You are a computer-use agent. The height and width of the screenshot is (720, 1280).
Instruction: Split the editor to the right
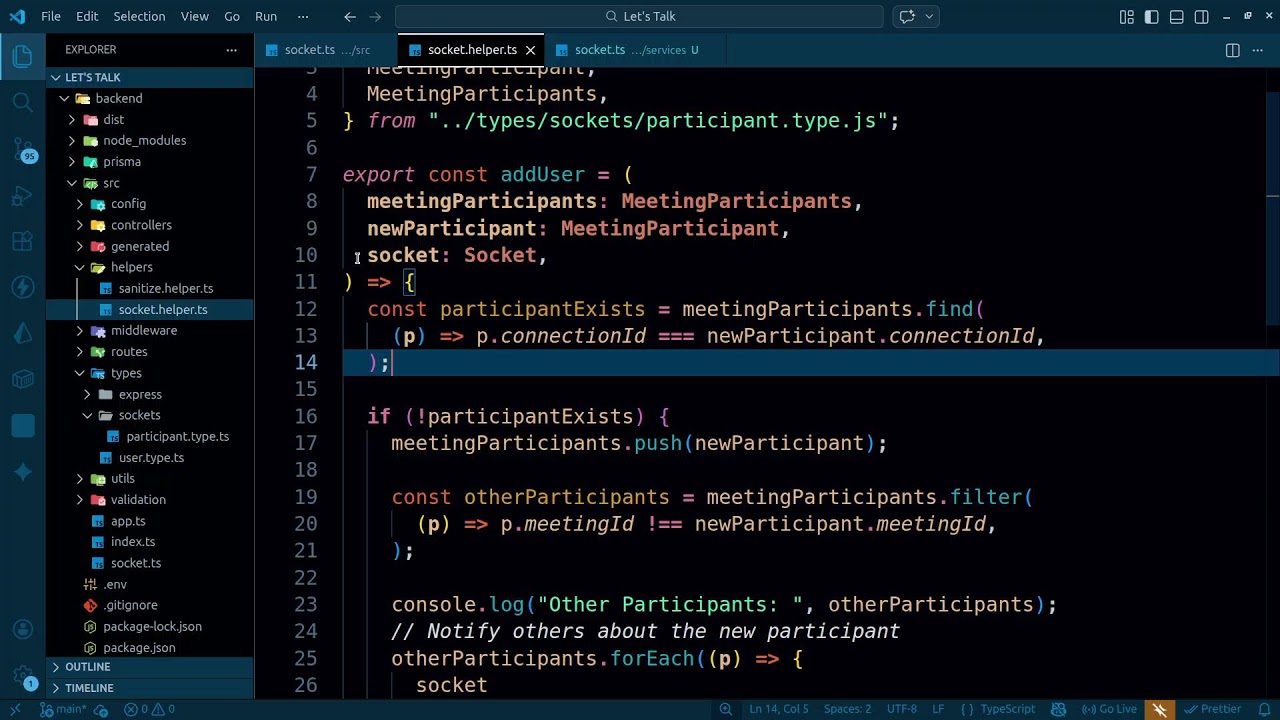coord(1233,50)
